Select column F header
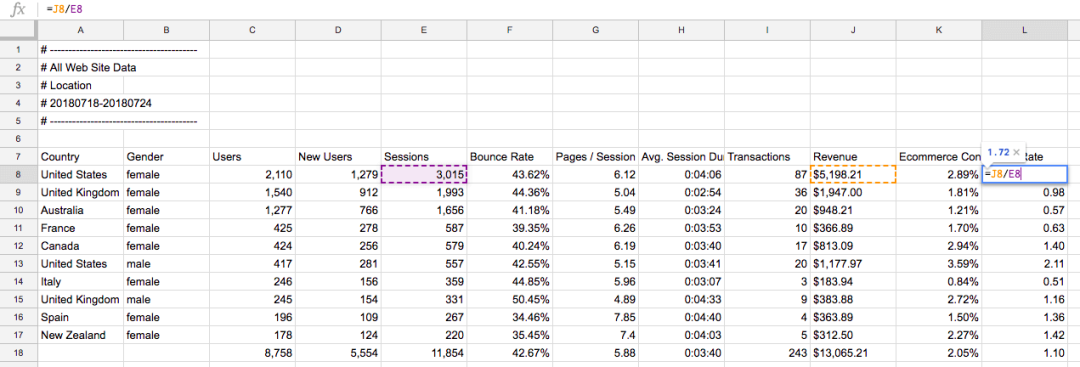The width and height of the screenshot is (1080, 367). click(510, 30)
